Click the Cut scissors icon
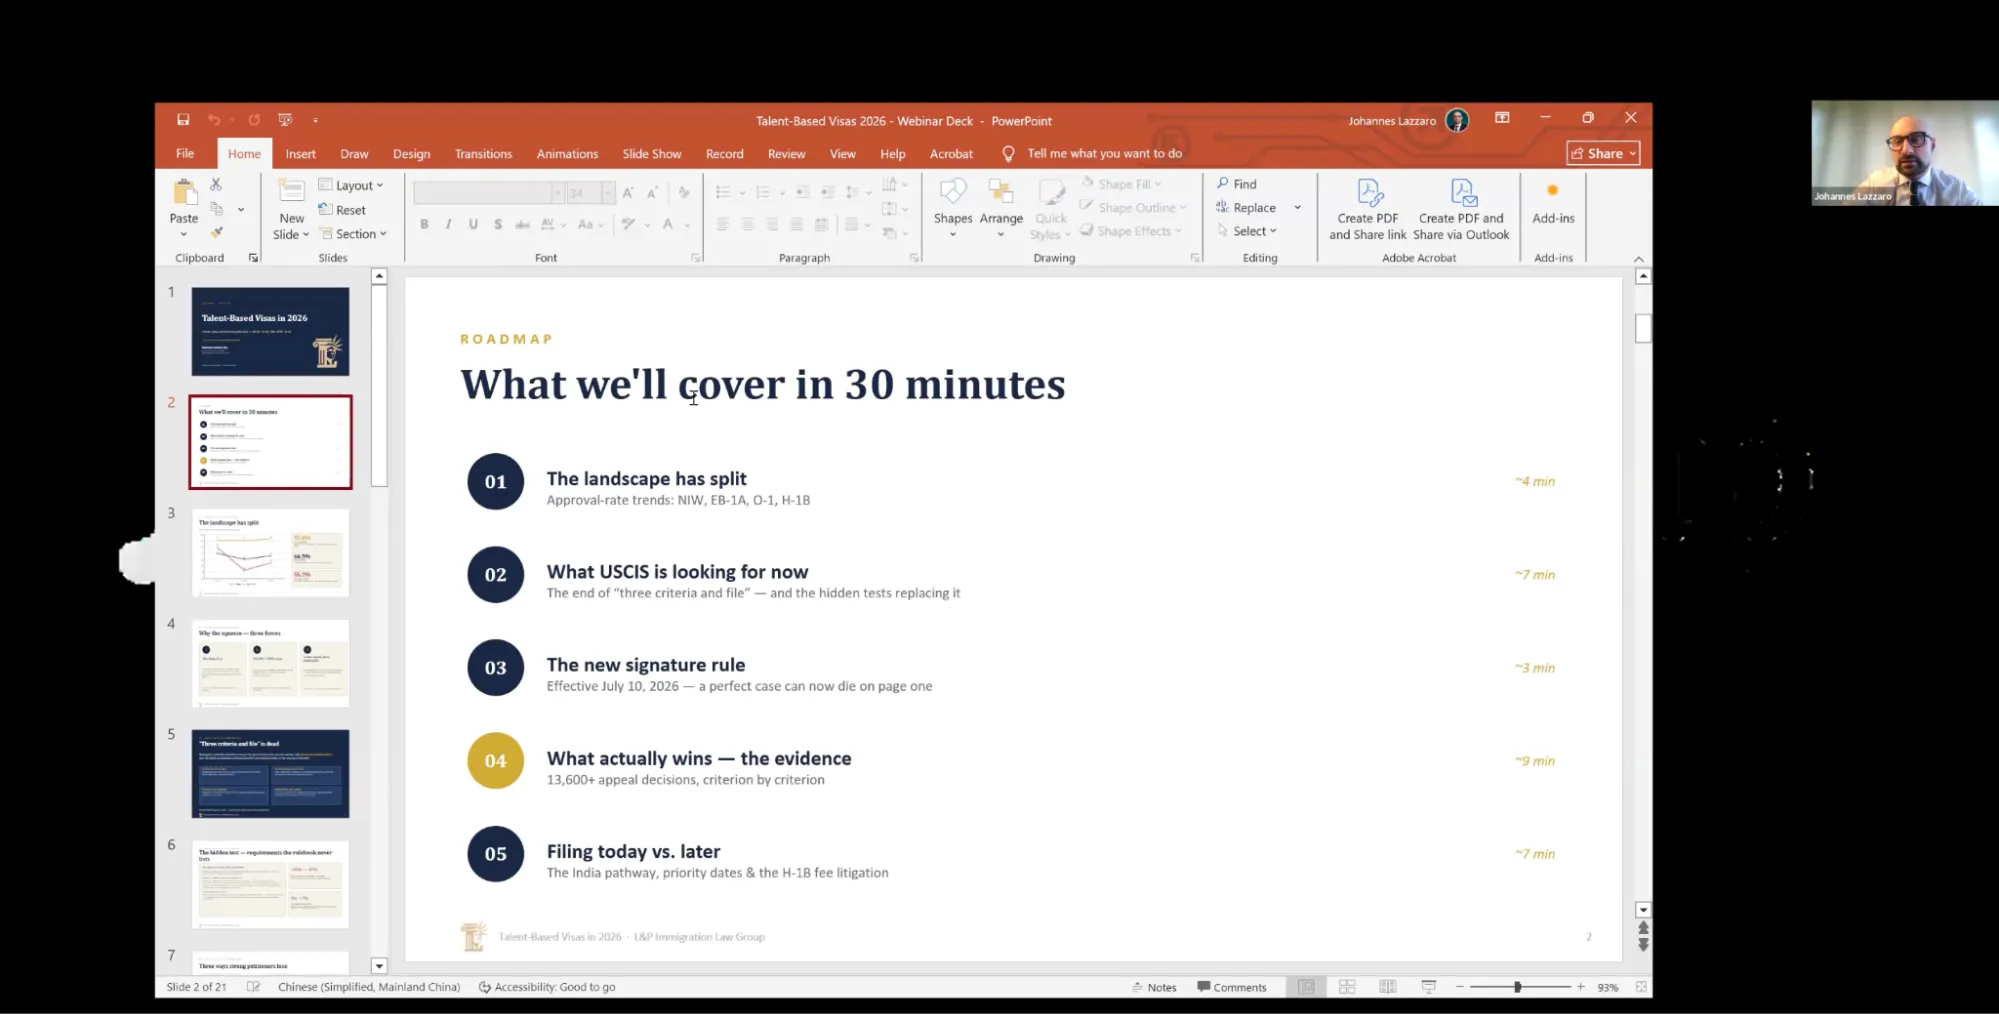 pyautogui.click(x=216, y=185)
